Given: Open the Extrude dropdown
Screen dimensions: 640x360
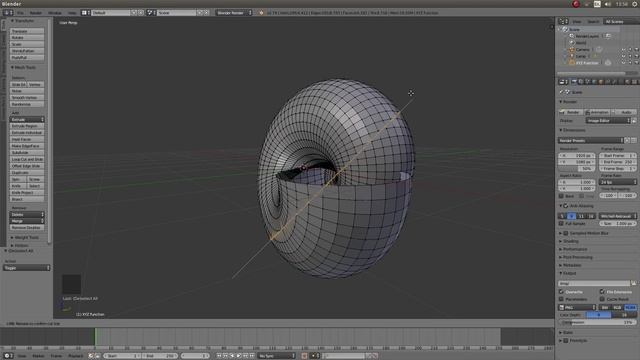Looking at the screenshot, I should [27, 120].
